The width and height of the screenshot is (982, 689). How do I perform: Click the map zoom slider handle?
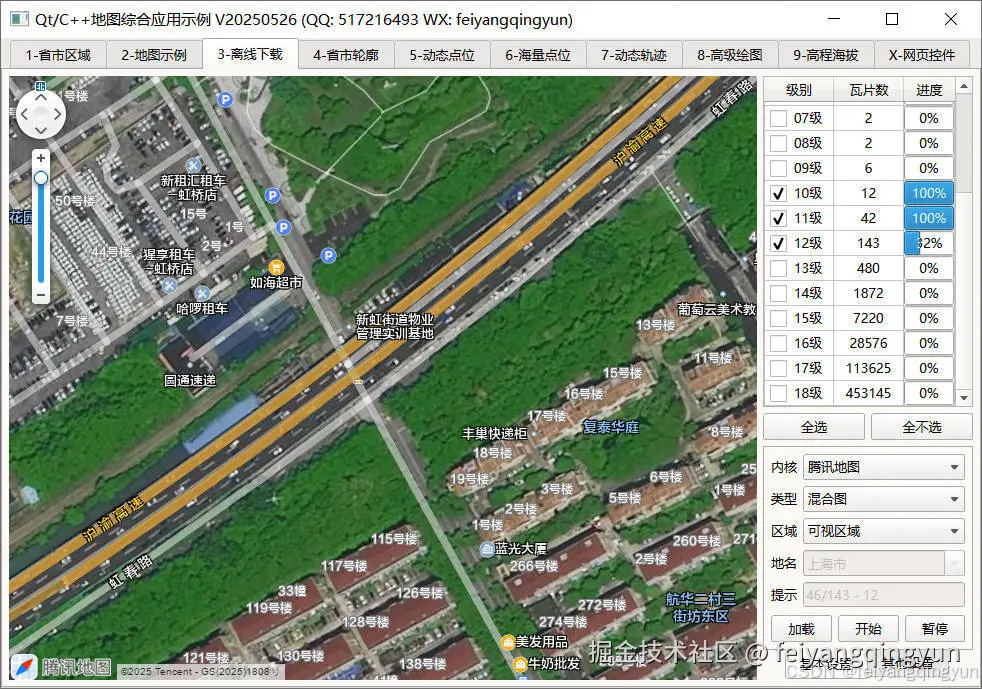pyautogui.click(x=41, y=179)
